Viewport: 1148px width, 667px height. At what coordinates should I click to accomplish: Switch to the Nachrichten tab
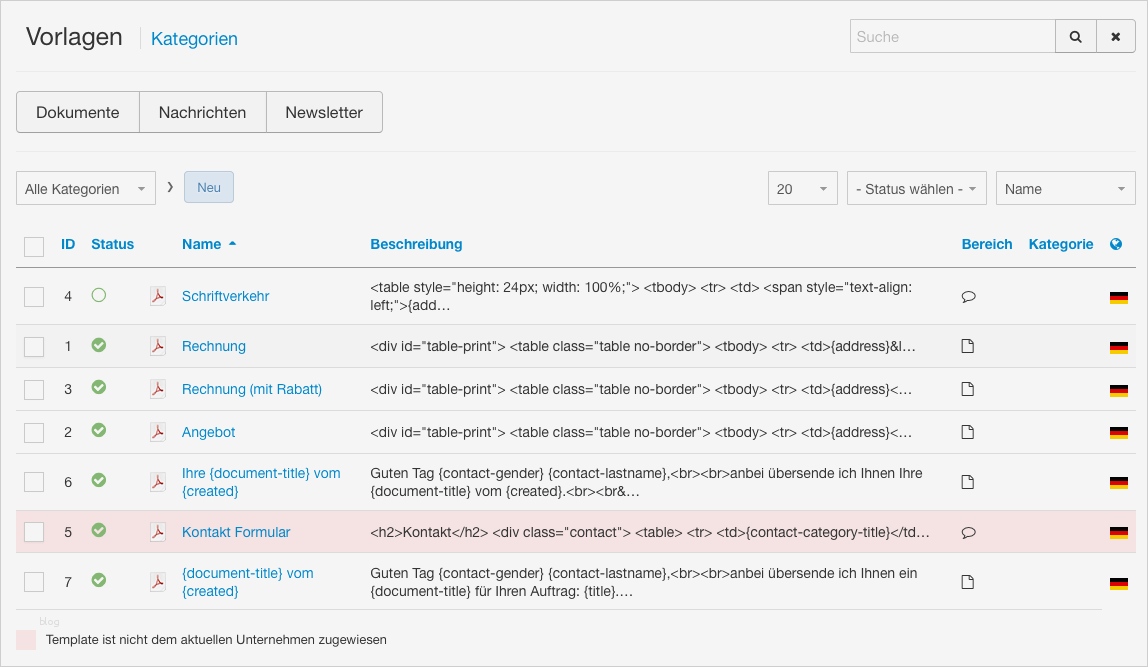point(202,112)
